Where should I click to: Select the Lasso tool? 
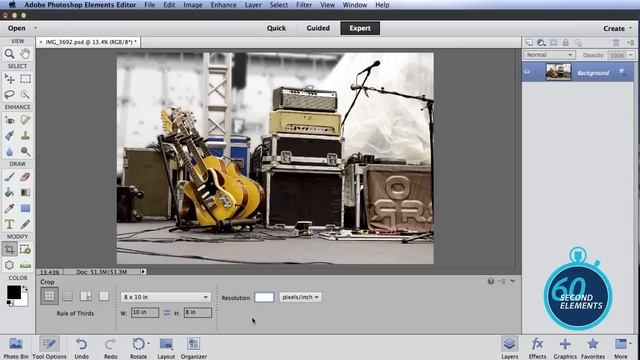click(x=9, y=94)
